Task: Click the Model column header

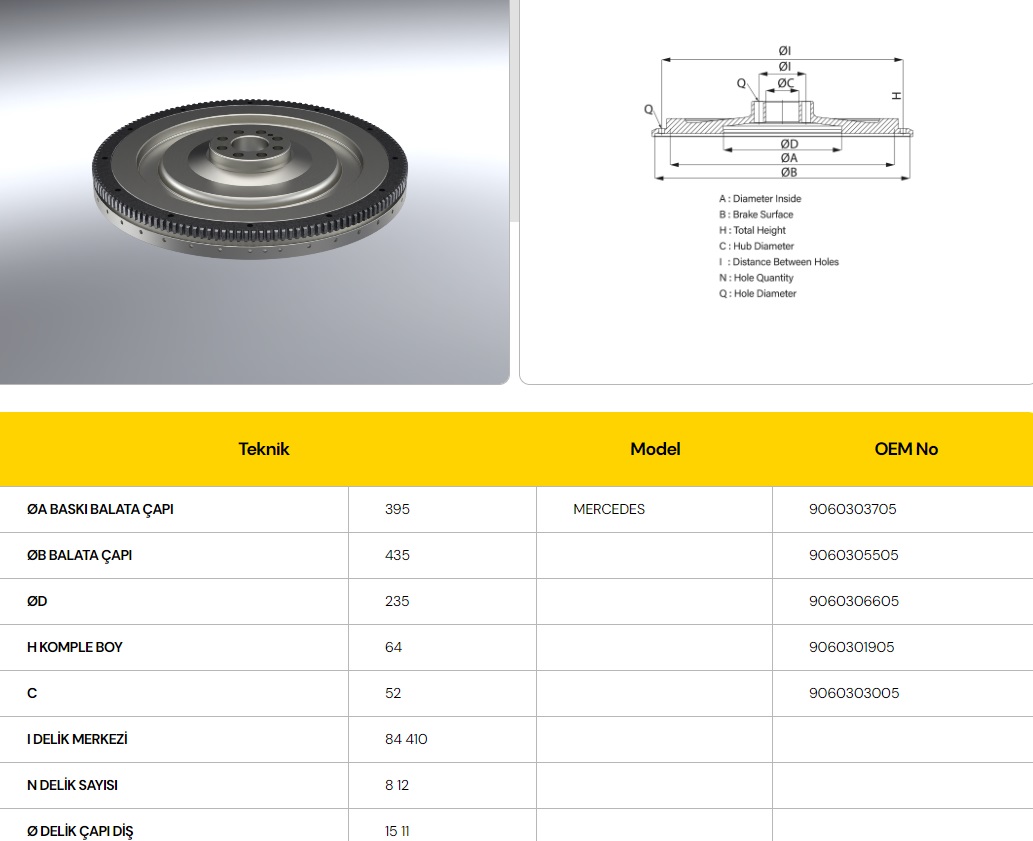Action: (x=655, y=449)
